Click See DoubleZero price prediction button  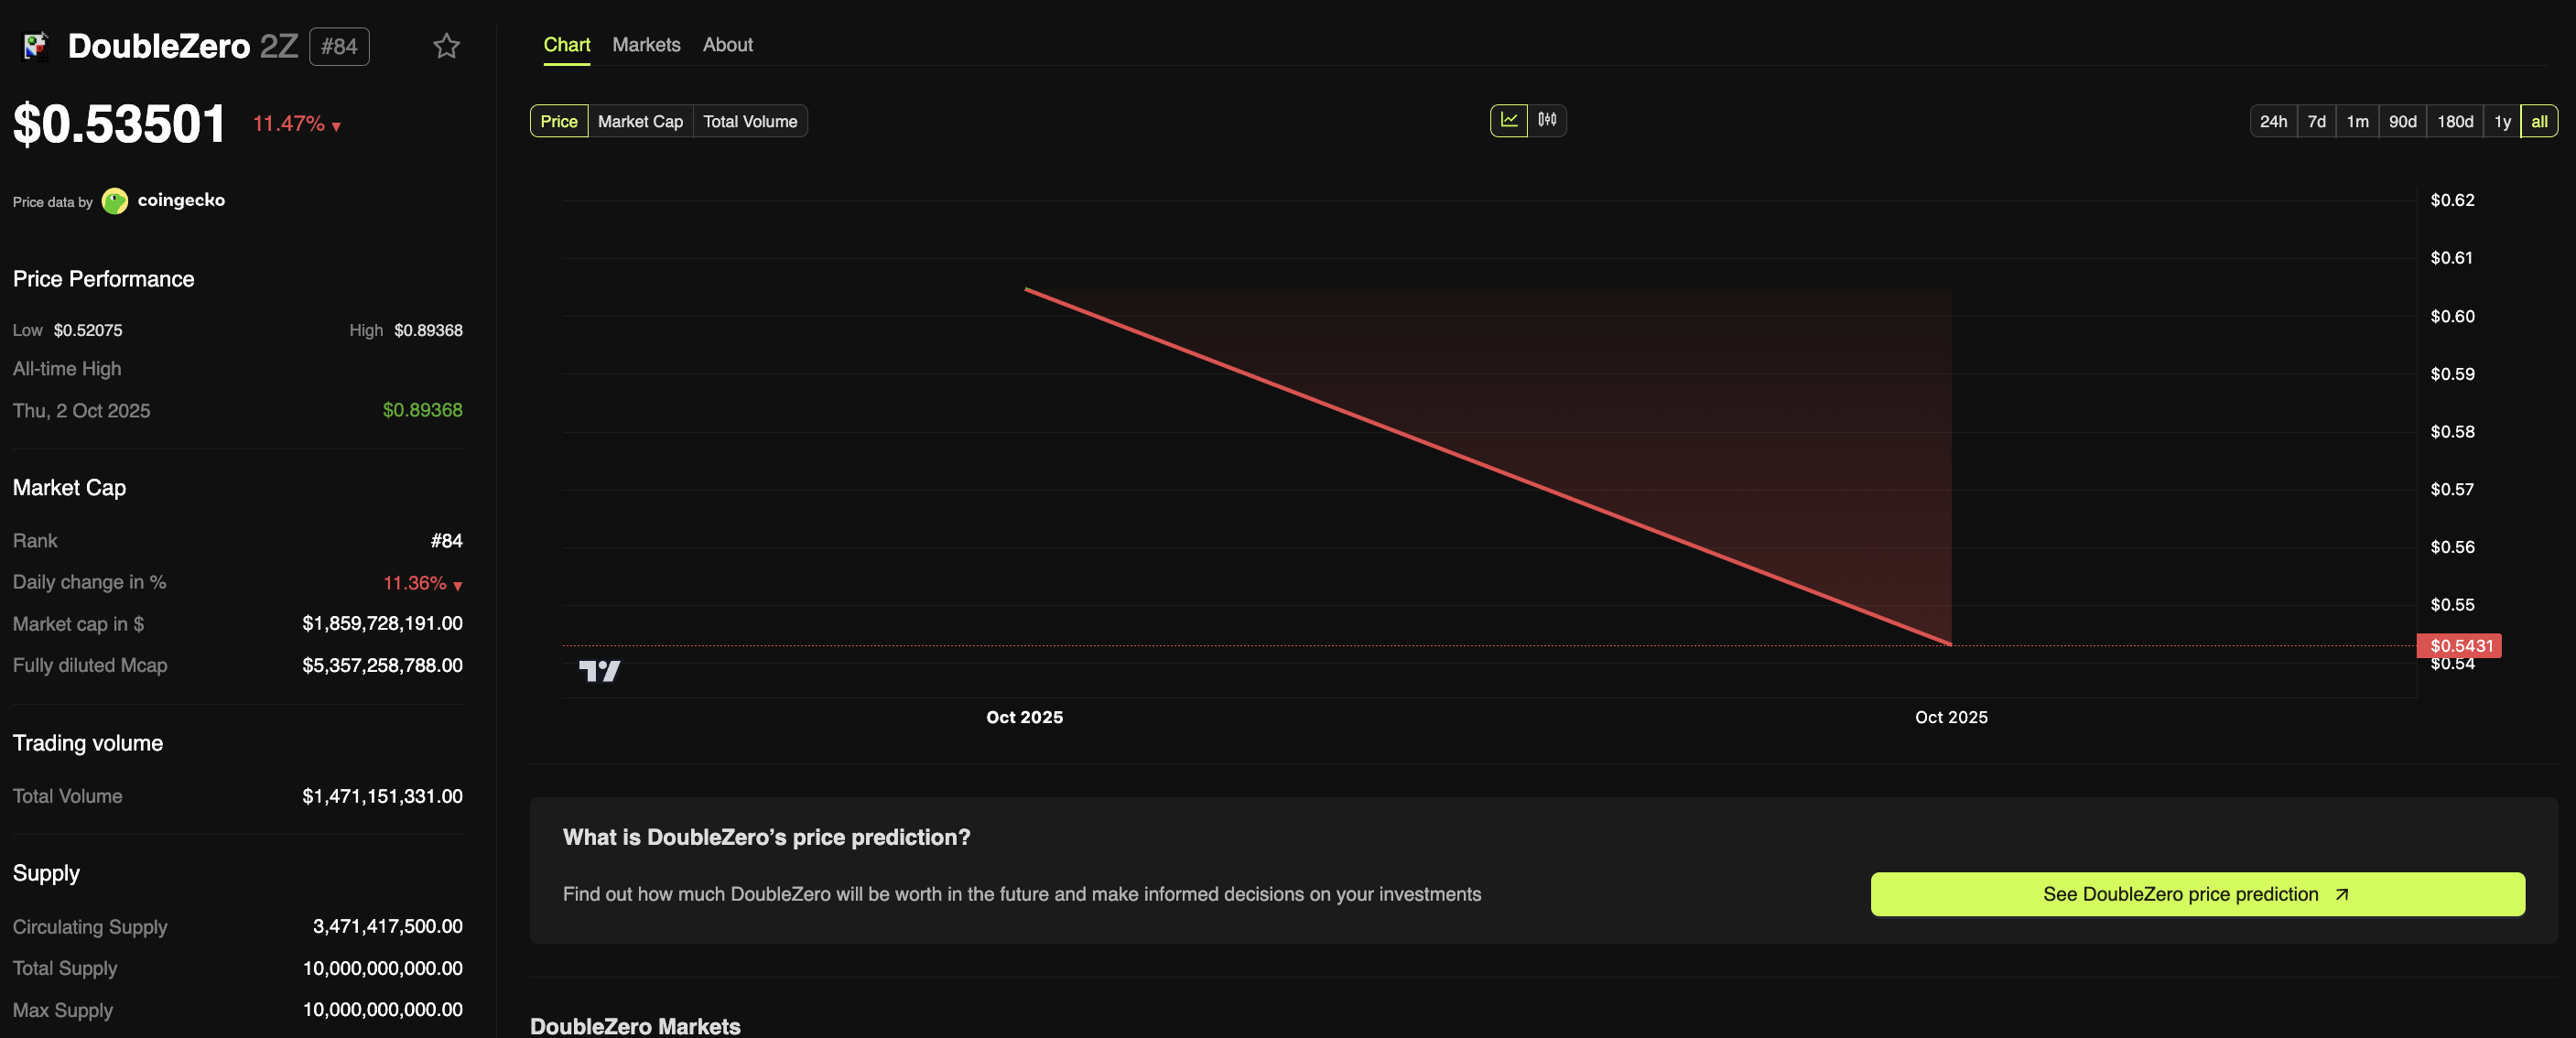(x=2196, y=894)
